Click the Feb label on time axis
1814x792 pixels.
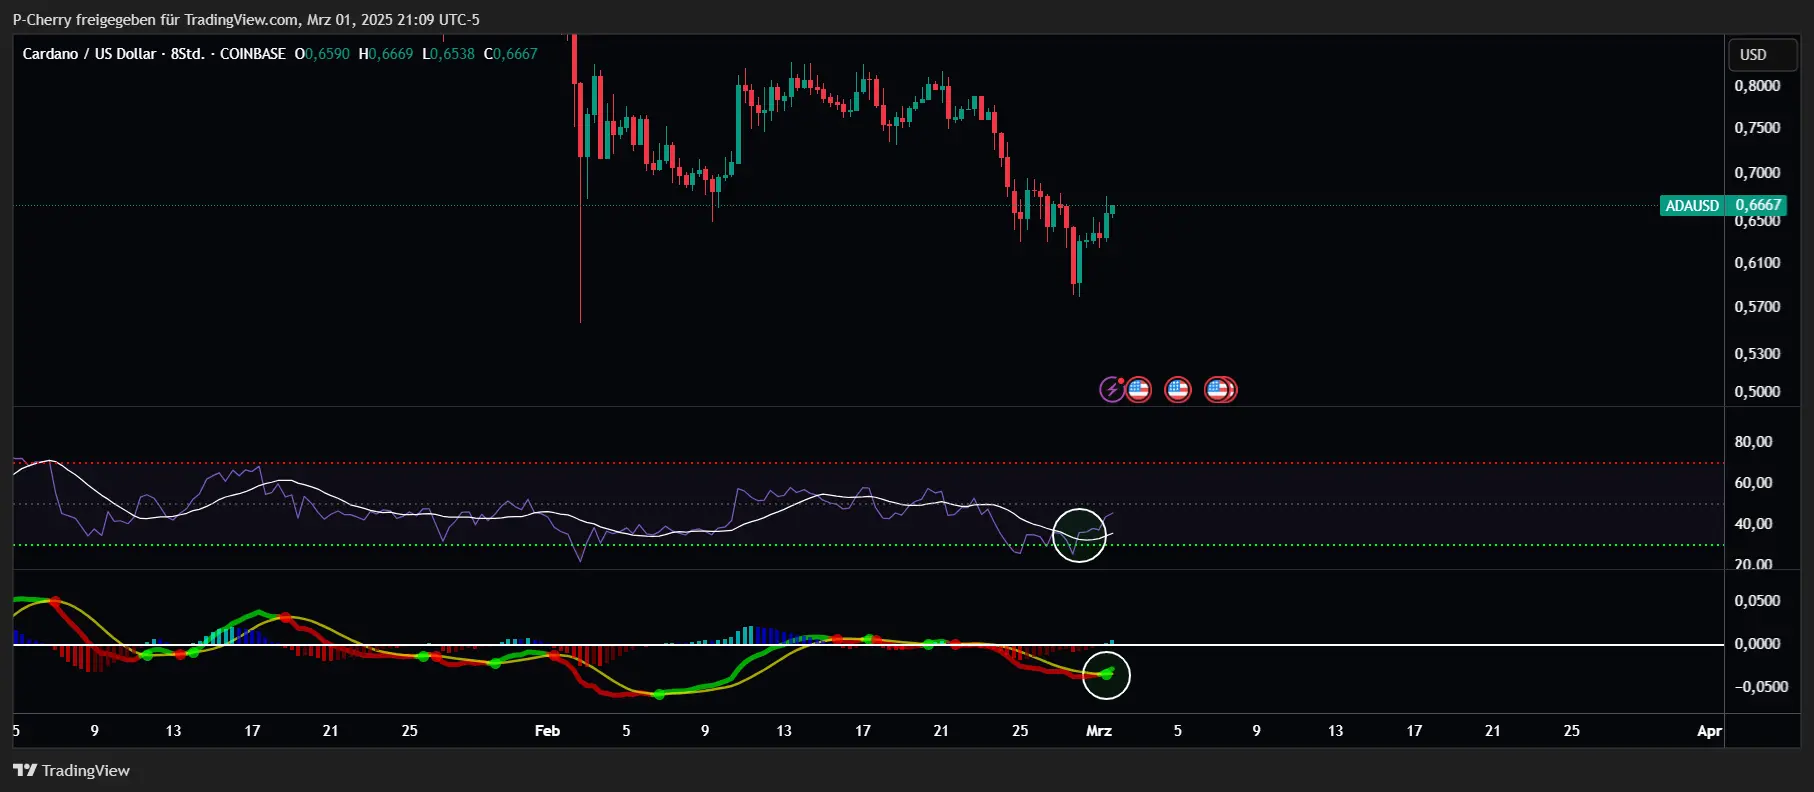(547, 731)
